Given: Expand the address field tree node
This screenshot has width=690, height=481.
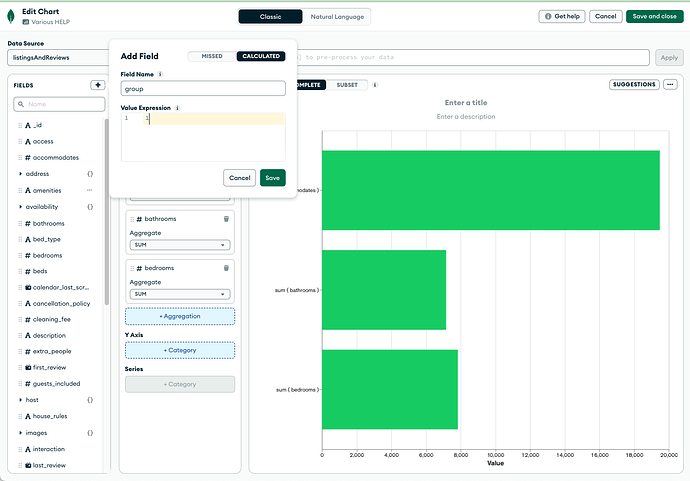Looking at the screenshot, I should click(x=20, y=174).
